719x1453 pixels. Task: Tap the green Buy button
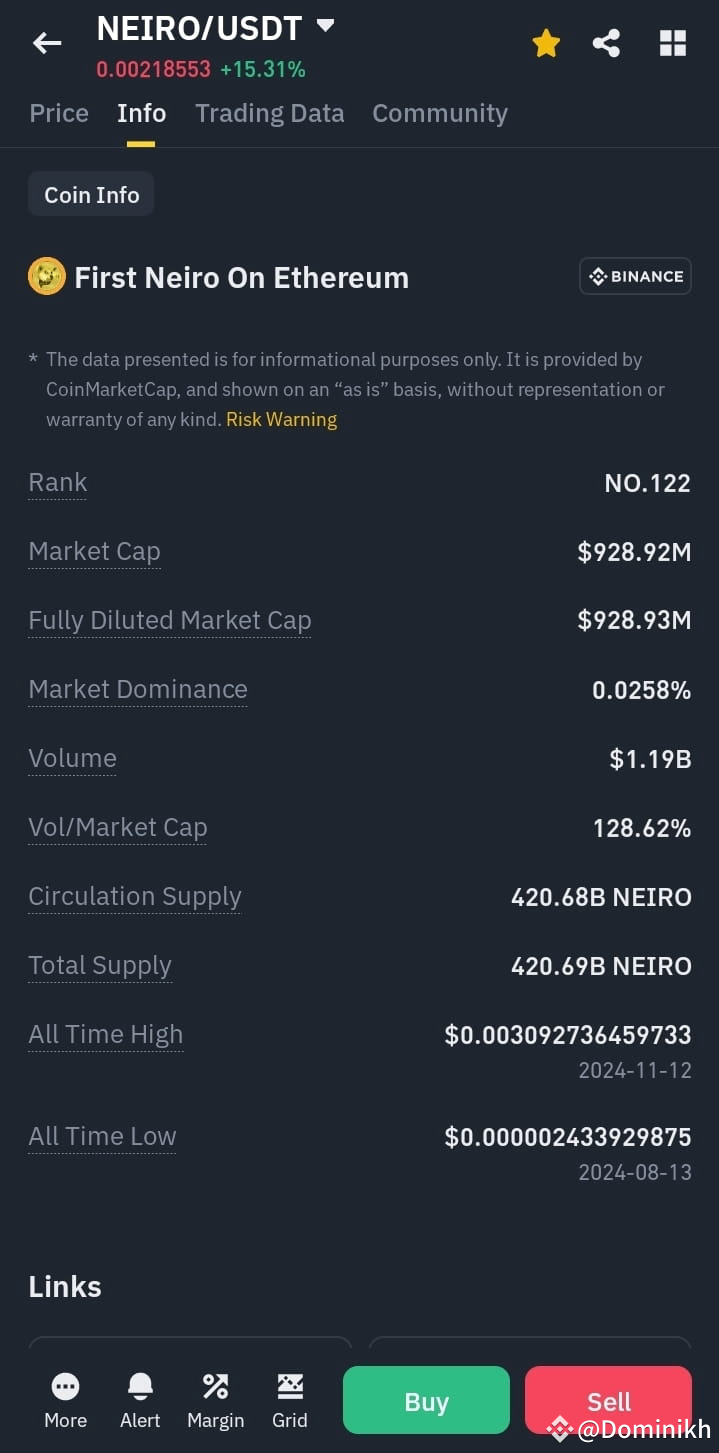426,1401
